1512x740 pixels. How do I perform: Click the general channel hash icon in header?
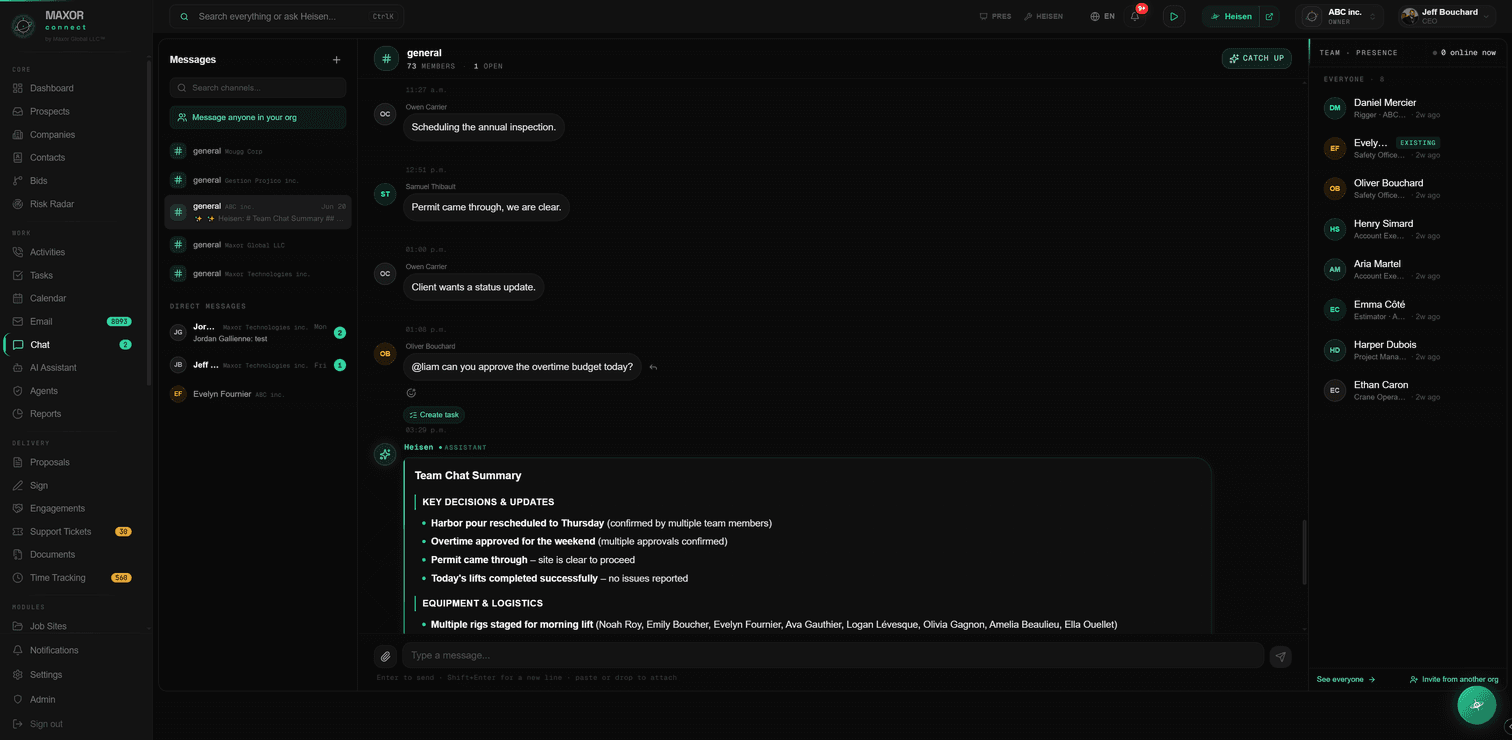coord(386,58)
